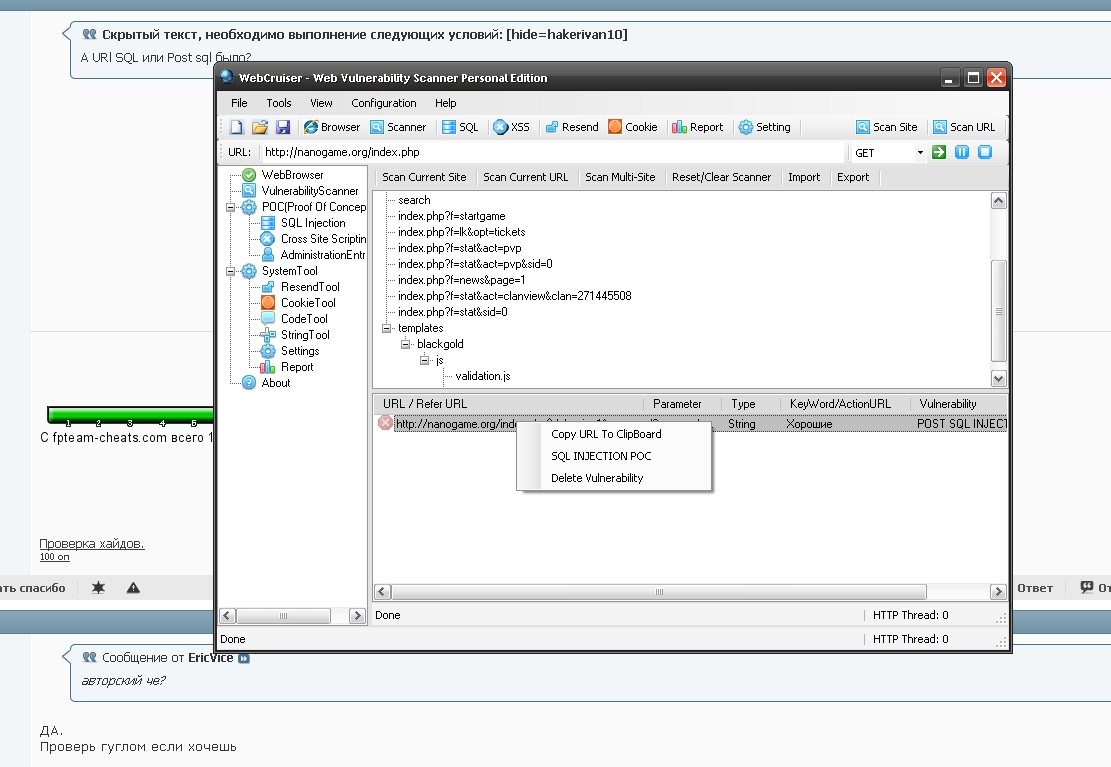Click the Scan Site toolbar button

tap(886, 127)
